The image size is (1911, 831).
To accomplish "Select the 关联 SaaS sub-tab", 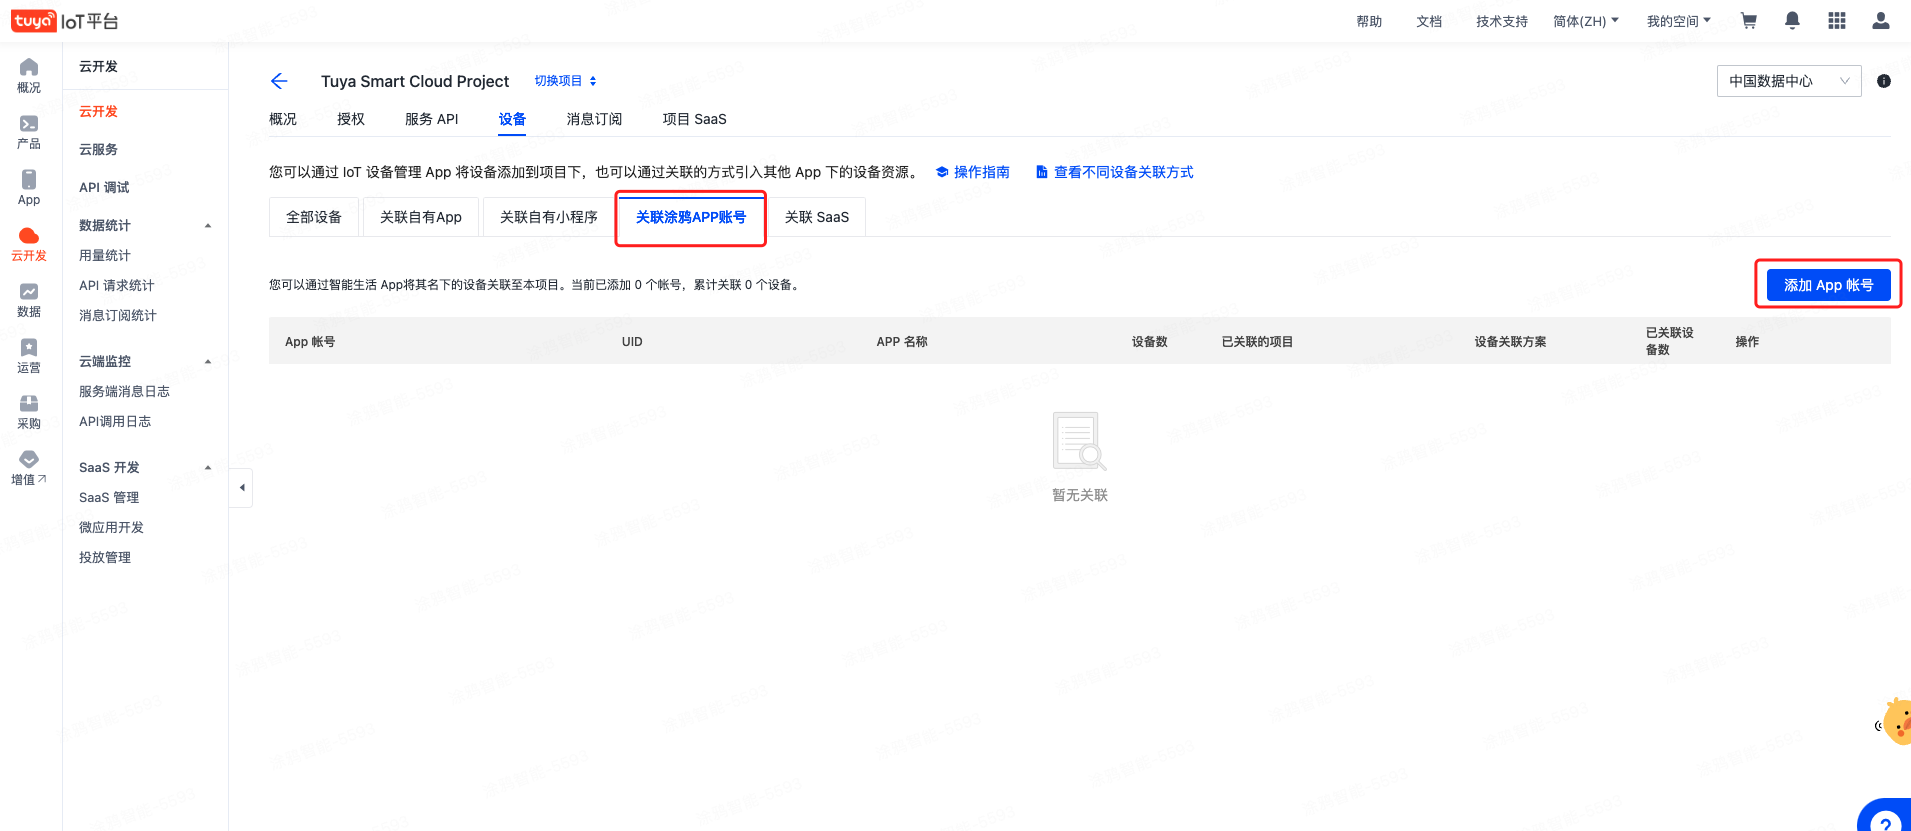I will (817, 217).
